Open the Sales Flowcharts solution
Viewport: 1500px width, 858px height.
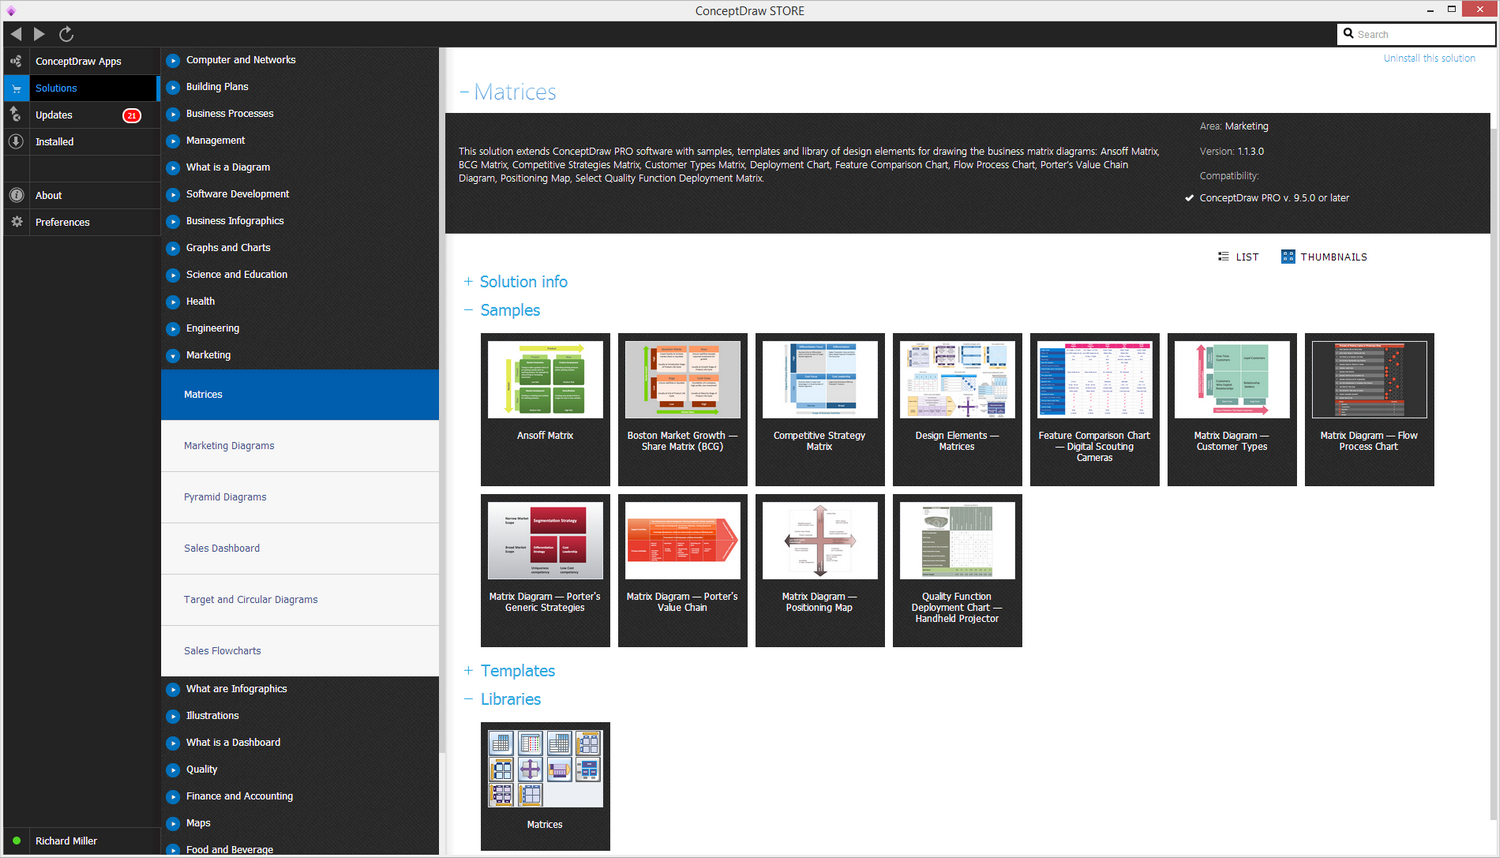coord(300,651)
